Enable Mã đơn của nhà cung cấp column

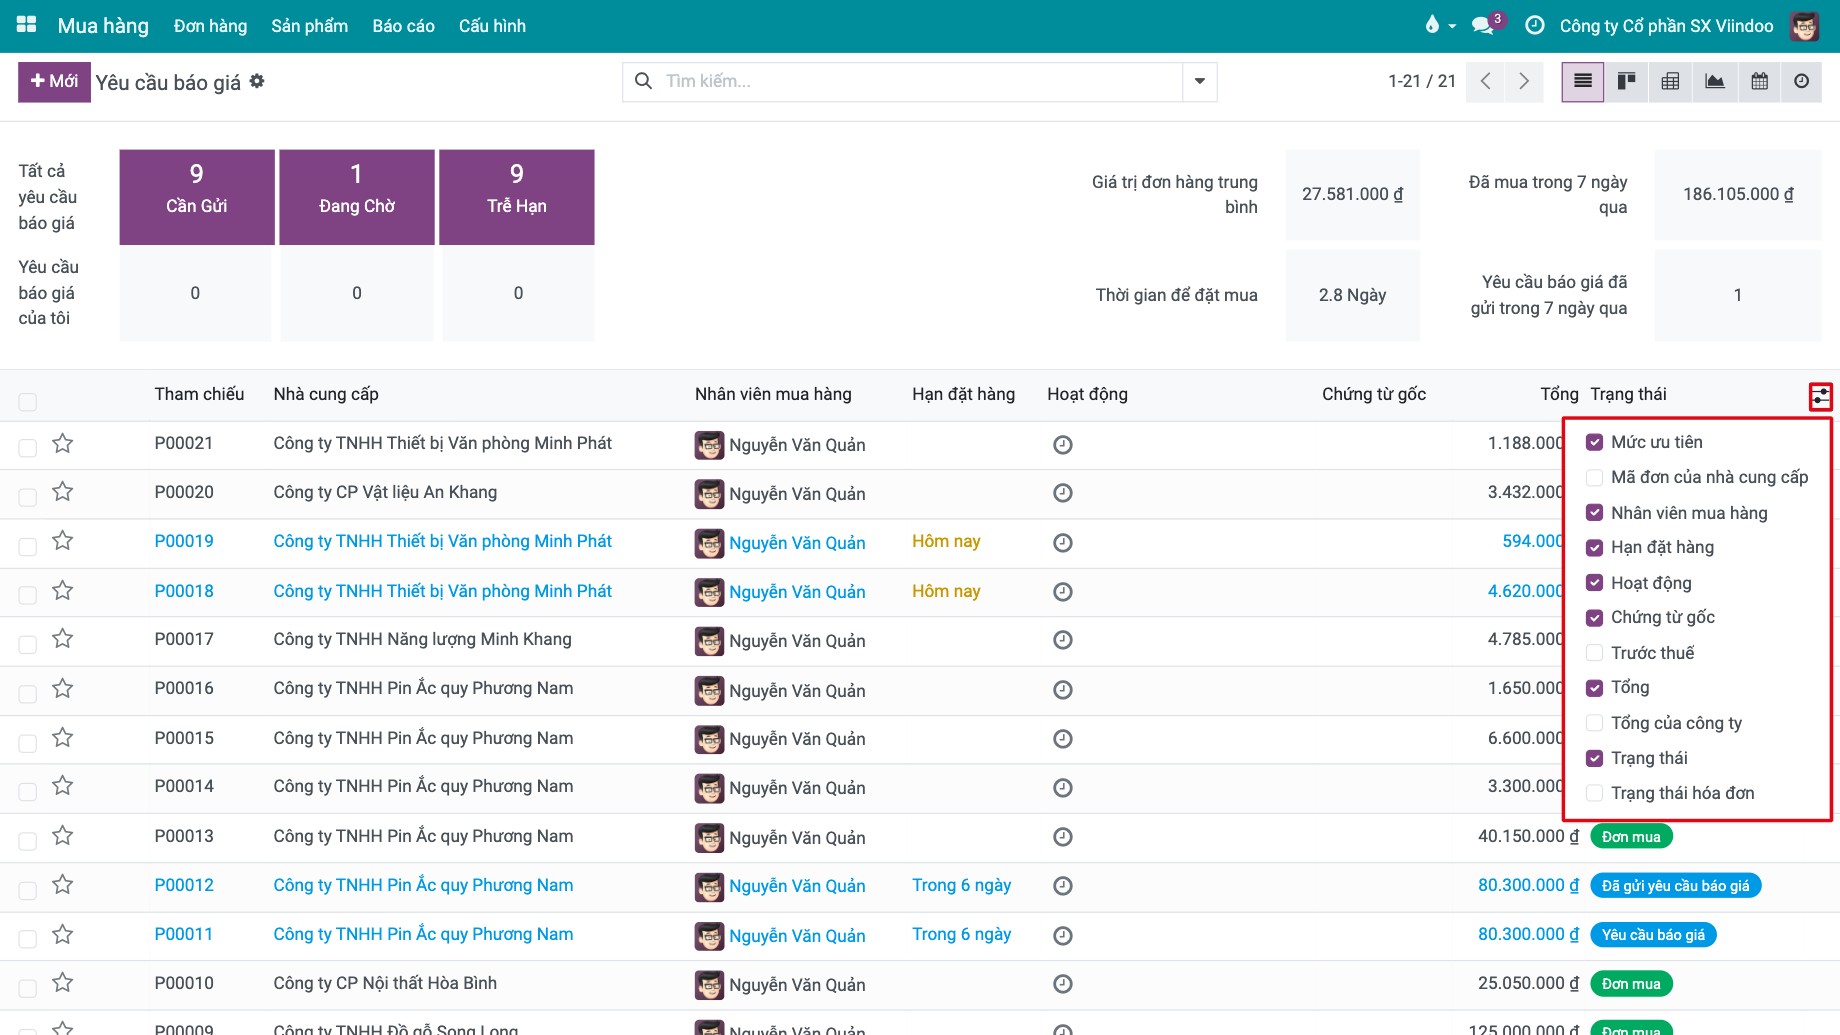tap(1595, 477)
